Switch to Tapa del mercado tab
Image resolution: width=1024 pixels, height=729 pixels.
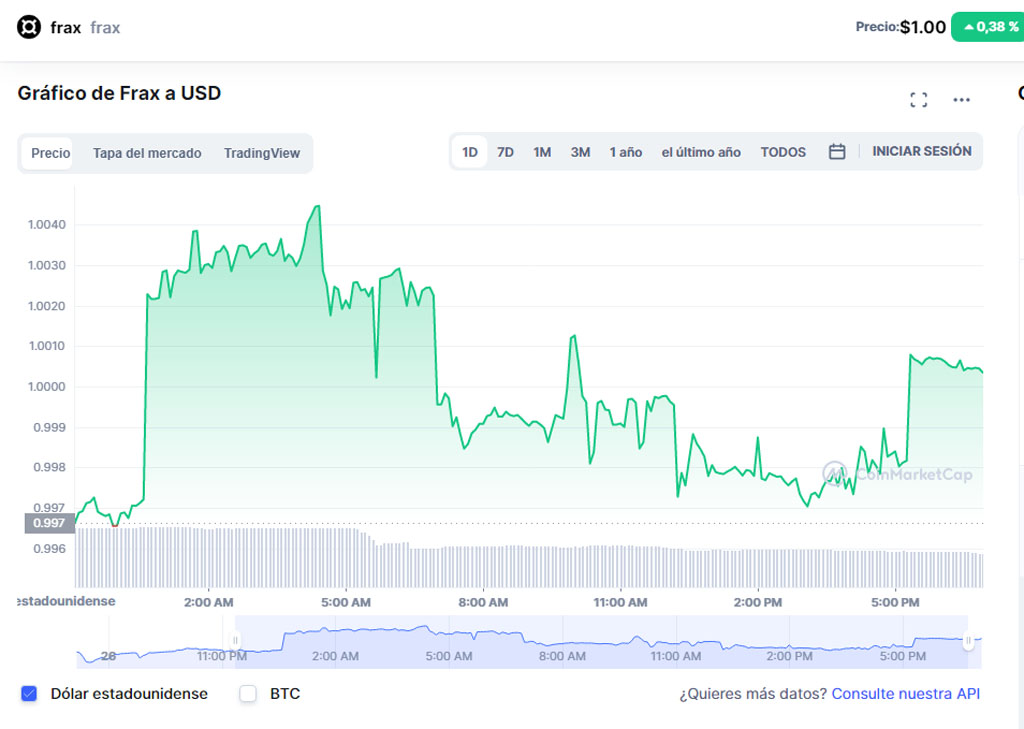coord(147,153)
